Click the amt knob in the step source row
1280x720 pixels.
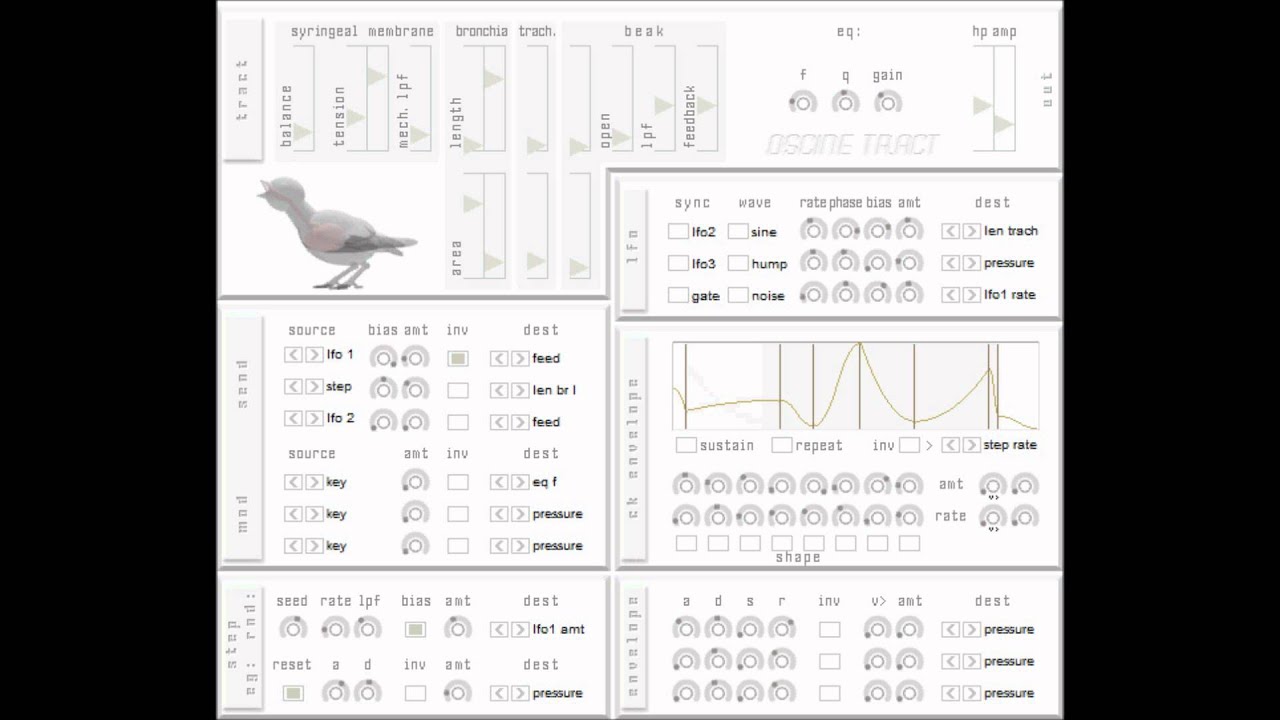pos(414,390)
